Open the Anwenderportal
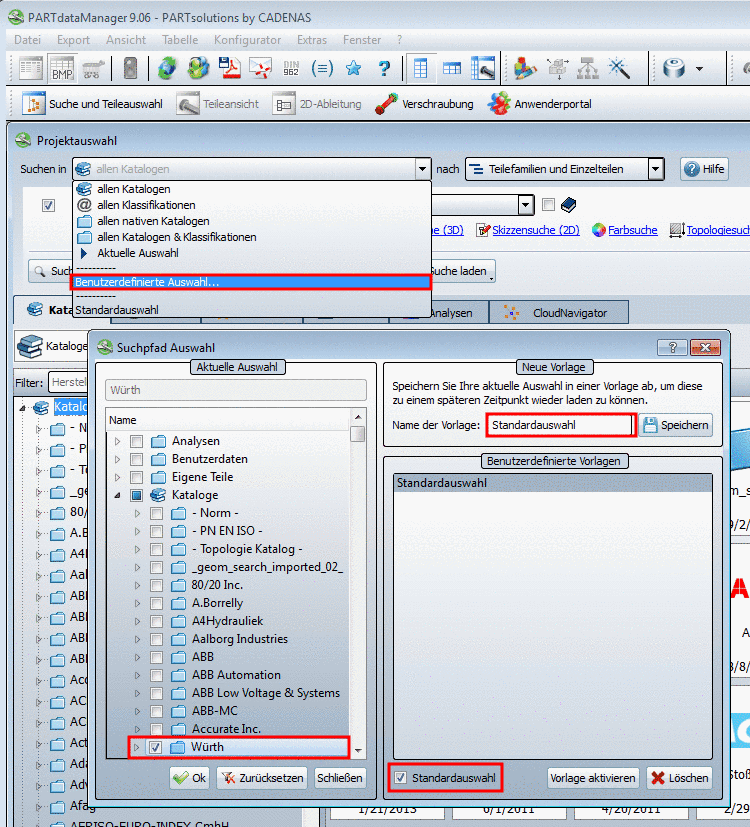This screenshot has height=827, width=750. (x=540, y=104)
